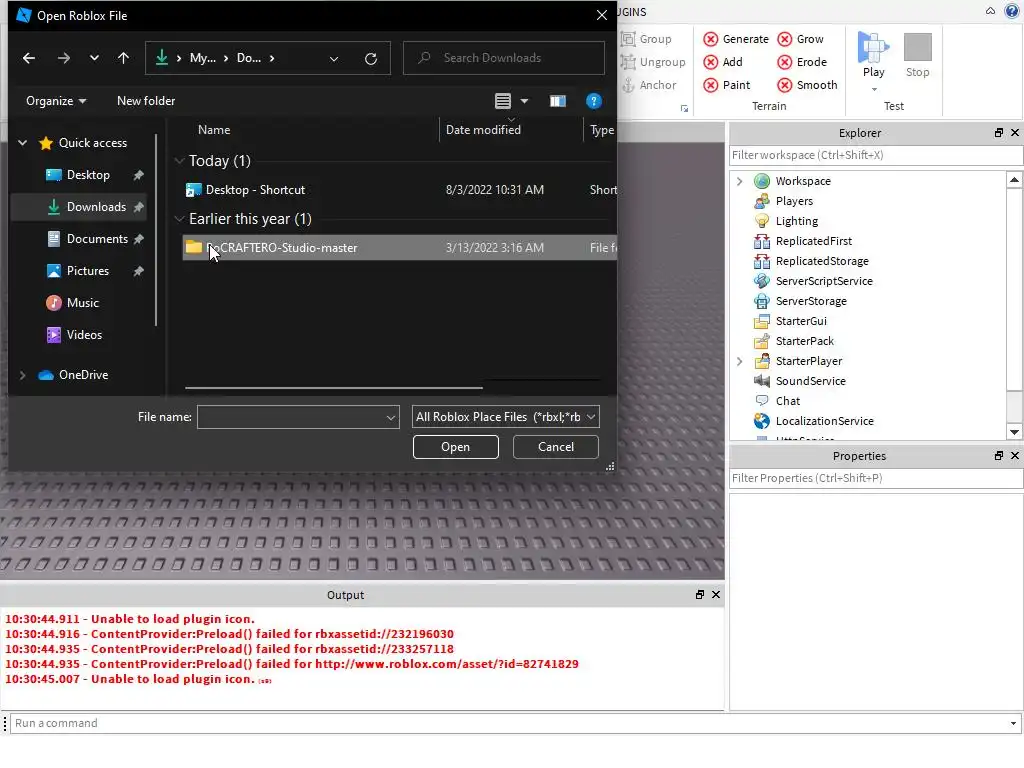Refresh the Downloads folder listing
Viewport: 1024px width, 768px height.
tap(371, 59)
